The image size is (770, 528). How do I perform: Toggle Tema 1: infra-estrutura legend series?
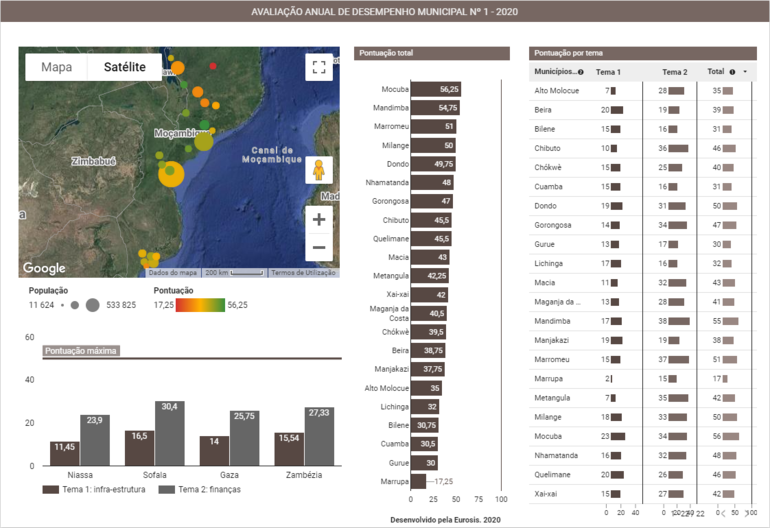[x=102, y=489]
